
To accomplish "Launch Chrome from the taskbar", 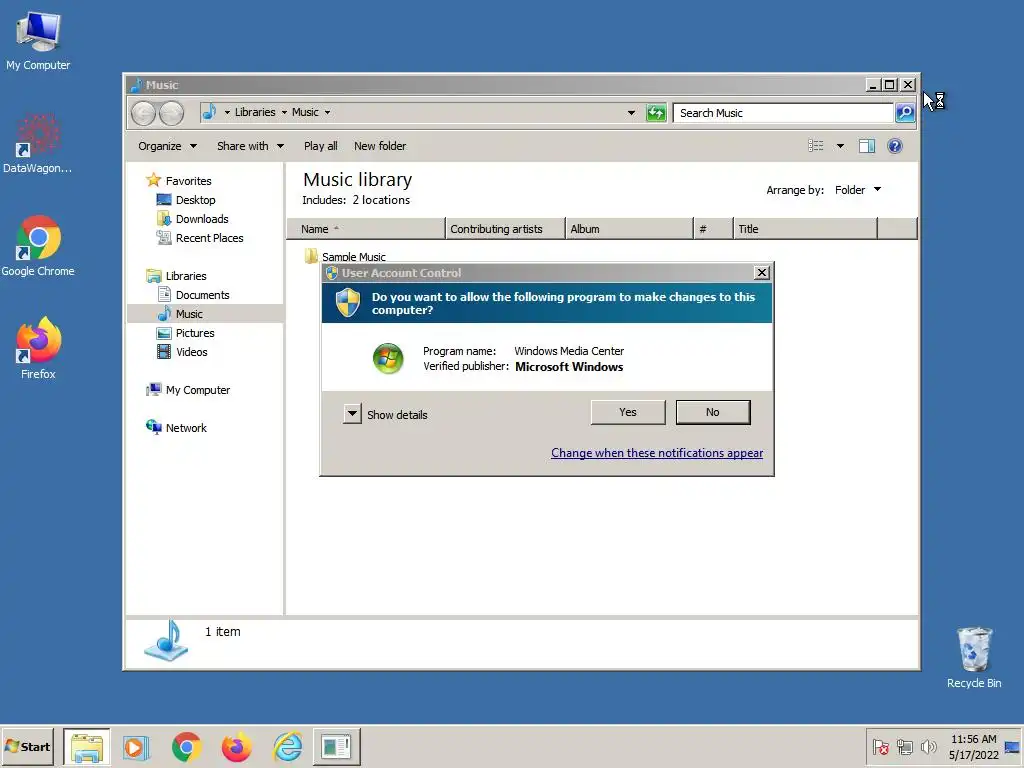I will coord(186,746).
